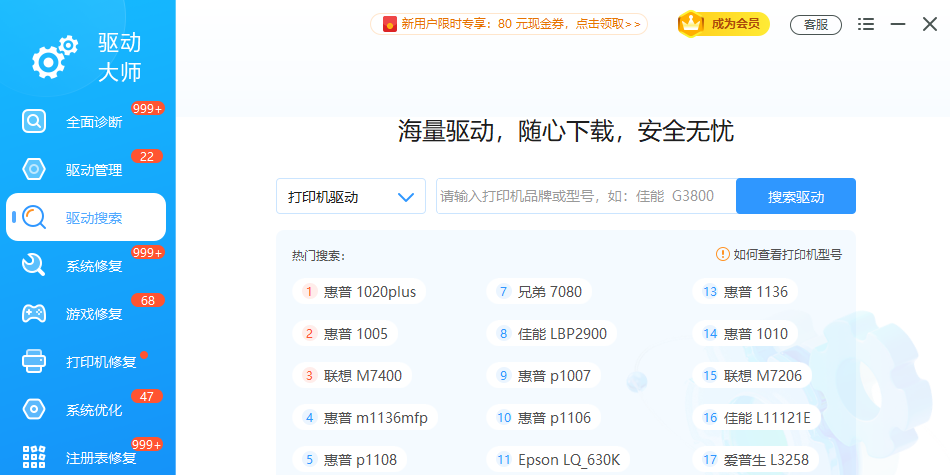Select hot search 惠普 1010
The width and height of the screenshot is (950, 475).
pos(745,333)
